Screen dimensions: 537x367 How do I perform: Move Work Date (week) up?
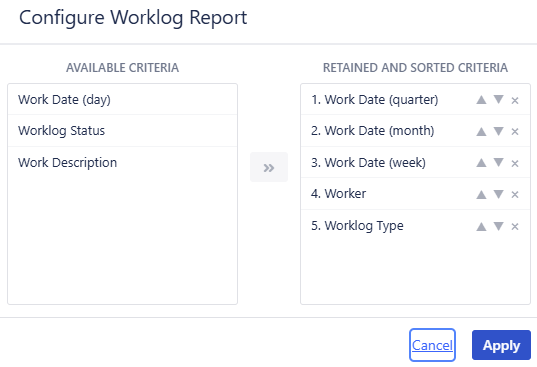tap(481, 163)
